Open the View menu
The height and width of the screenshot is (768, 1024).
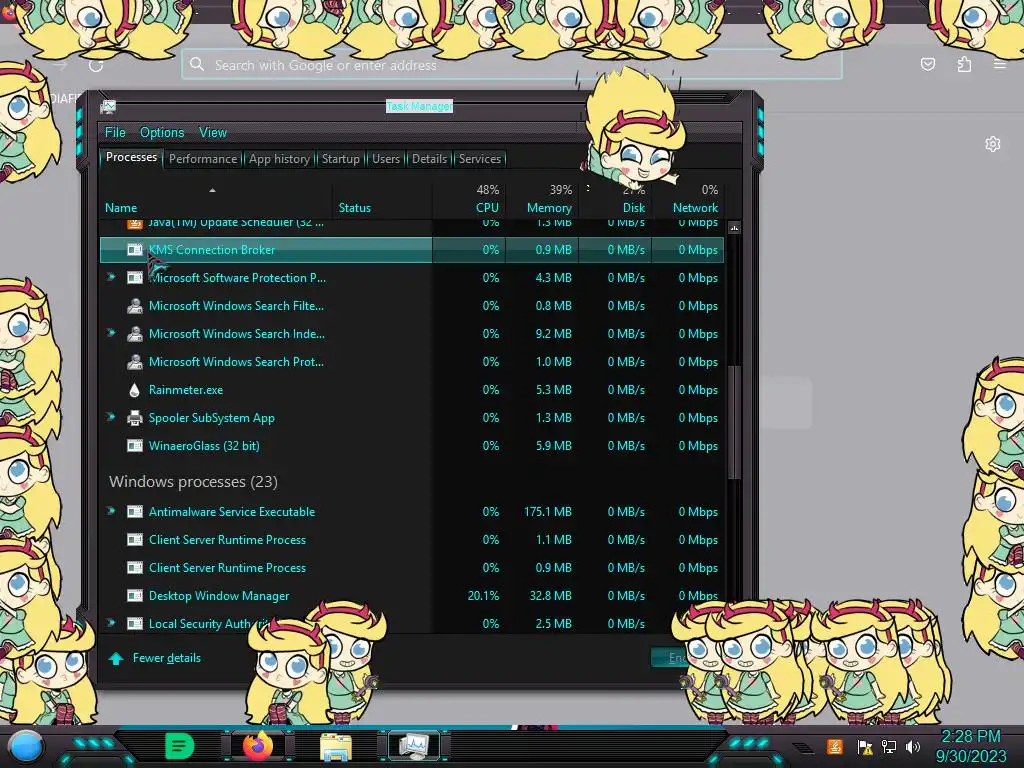click(x=213, y=133)
